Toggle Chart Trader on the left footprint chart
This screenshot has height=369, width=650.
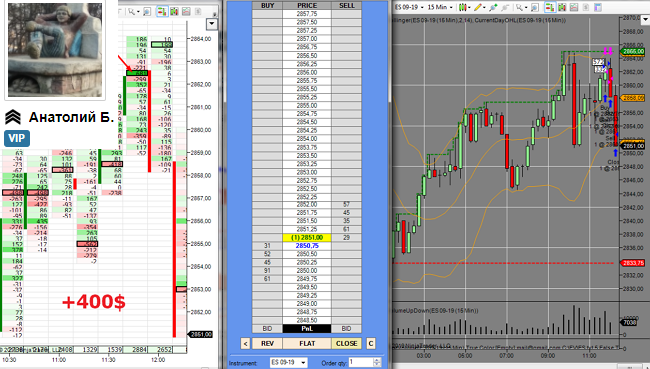162,11
